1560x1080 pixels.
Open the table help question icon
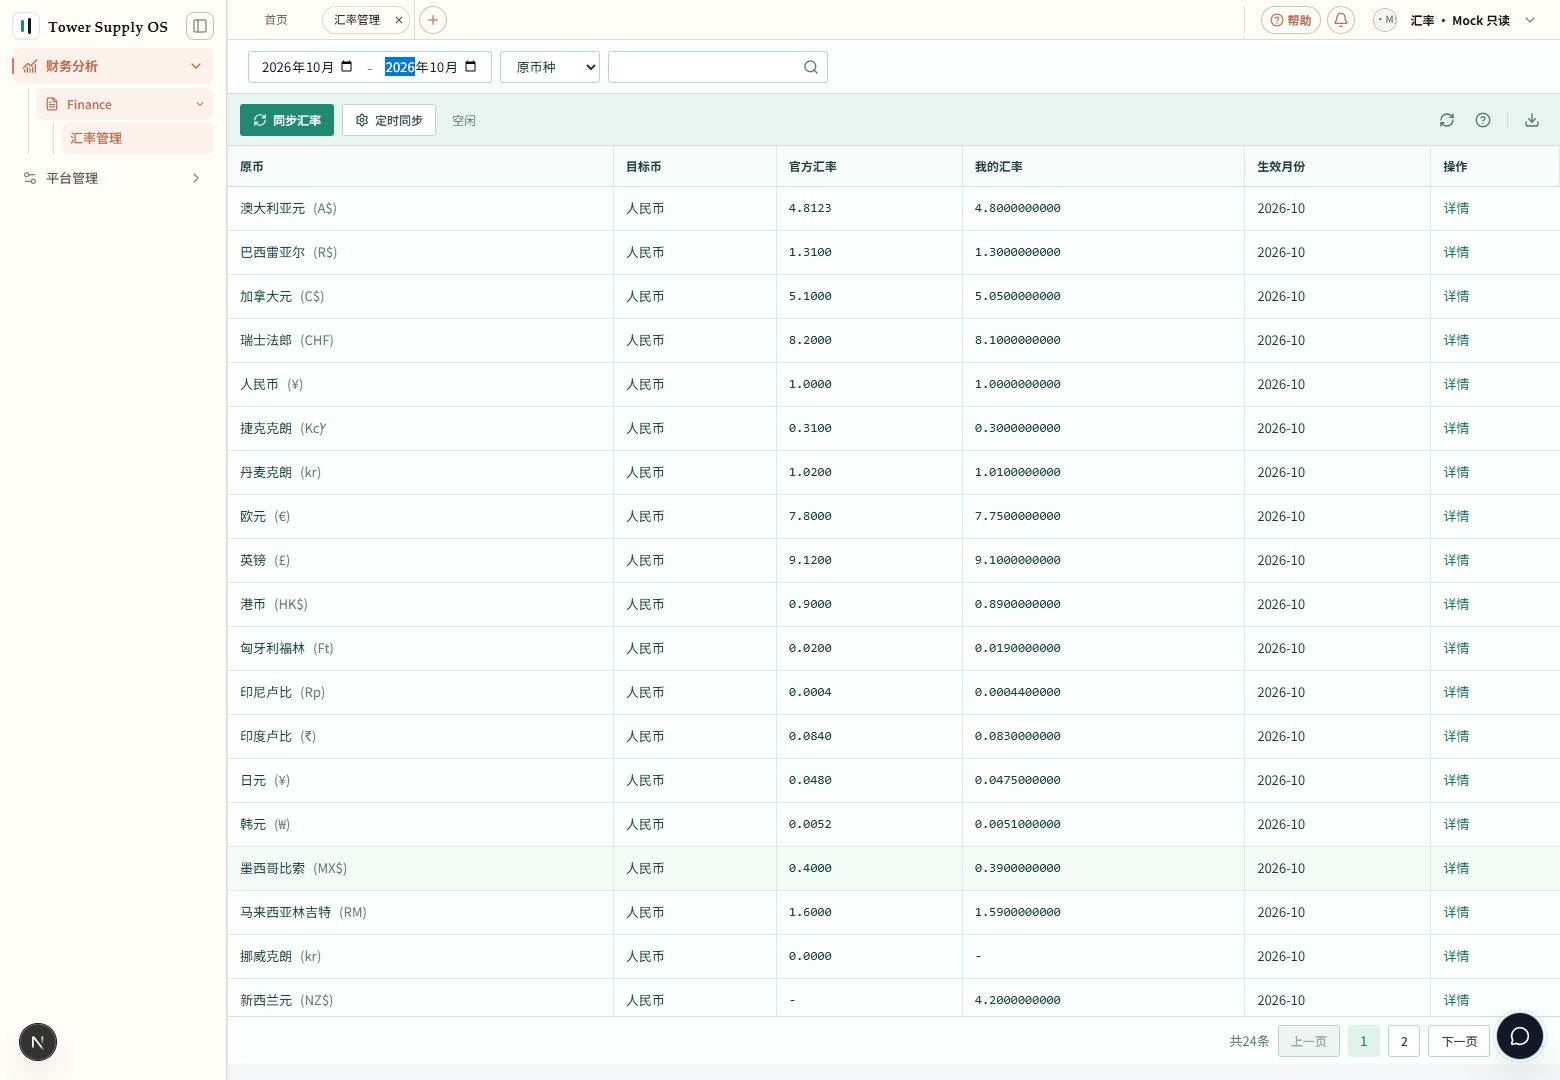(1483, 120)
